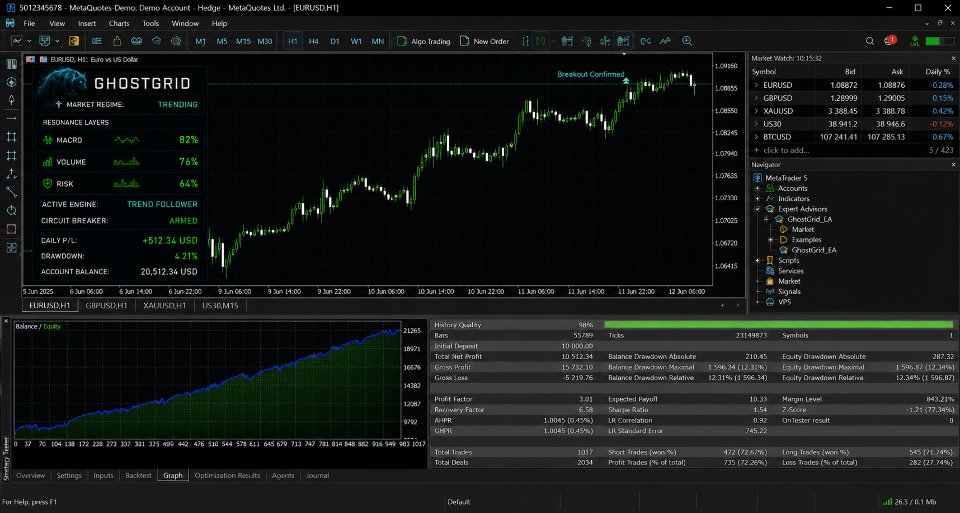The image size is (960, 513).
Task: Switch chart to MN timeframe
Action: pyautogui.click(x=378, y=42)
